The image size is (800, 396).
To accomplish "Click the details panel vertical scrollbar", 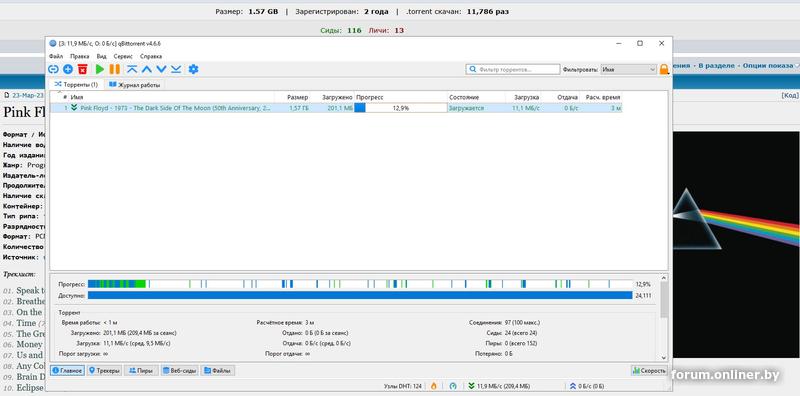I will click(x=664, y=299).
